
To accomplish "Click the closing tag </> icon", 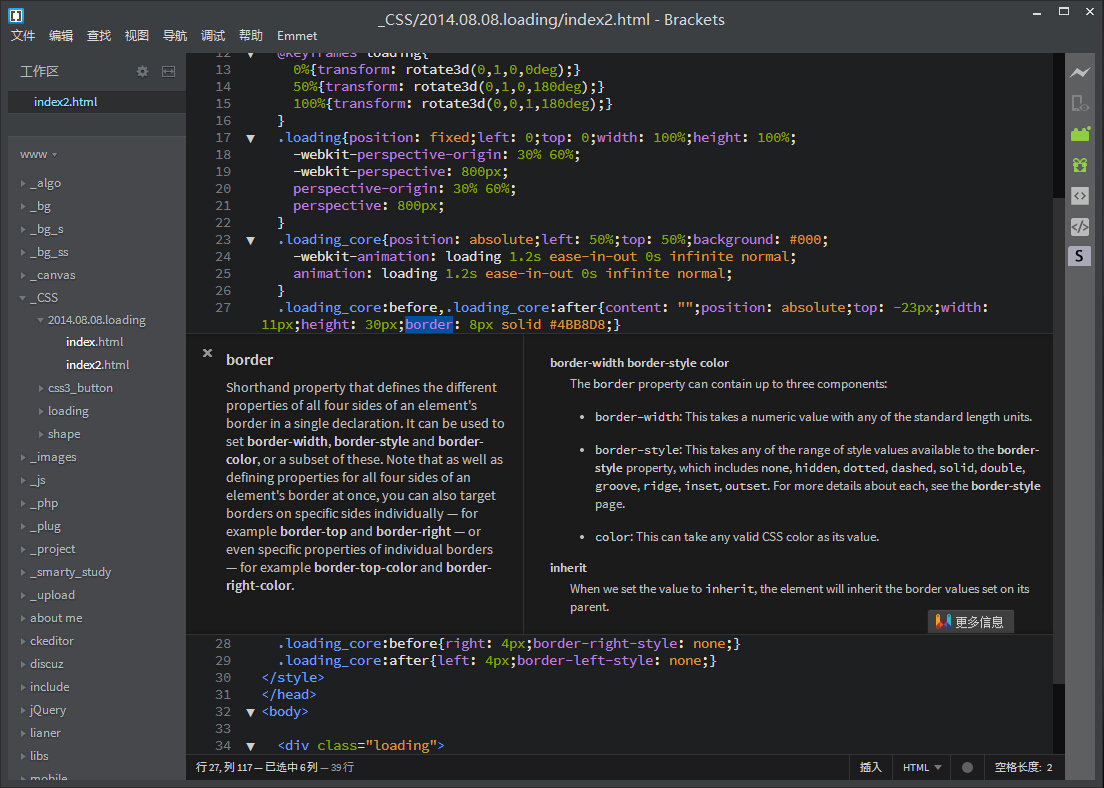I will (x=1079, y=226).
